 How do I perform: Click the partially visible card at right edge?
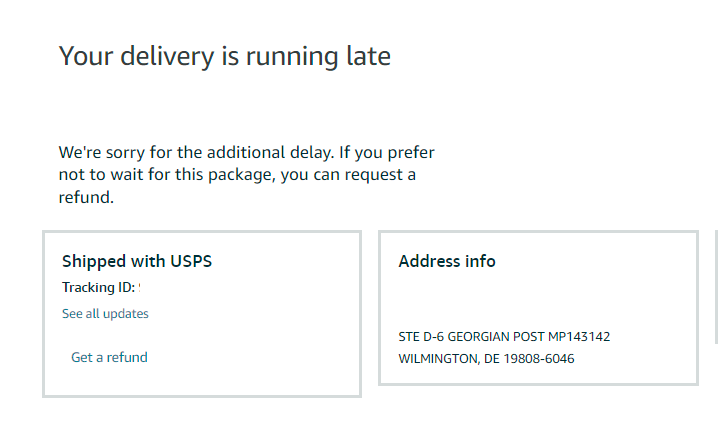coord(716,287)
